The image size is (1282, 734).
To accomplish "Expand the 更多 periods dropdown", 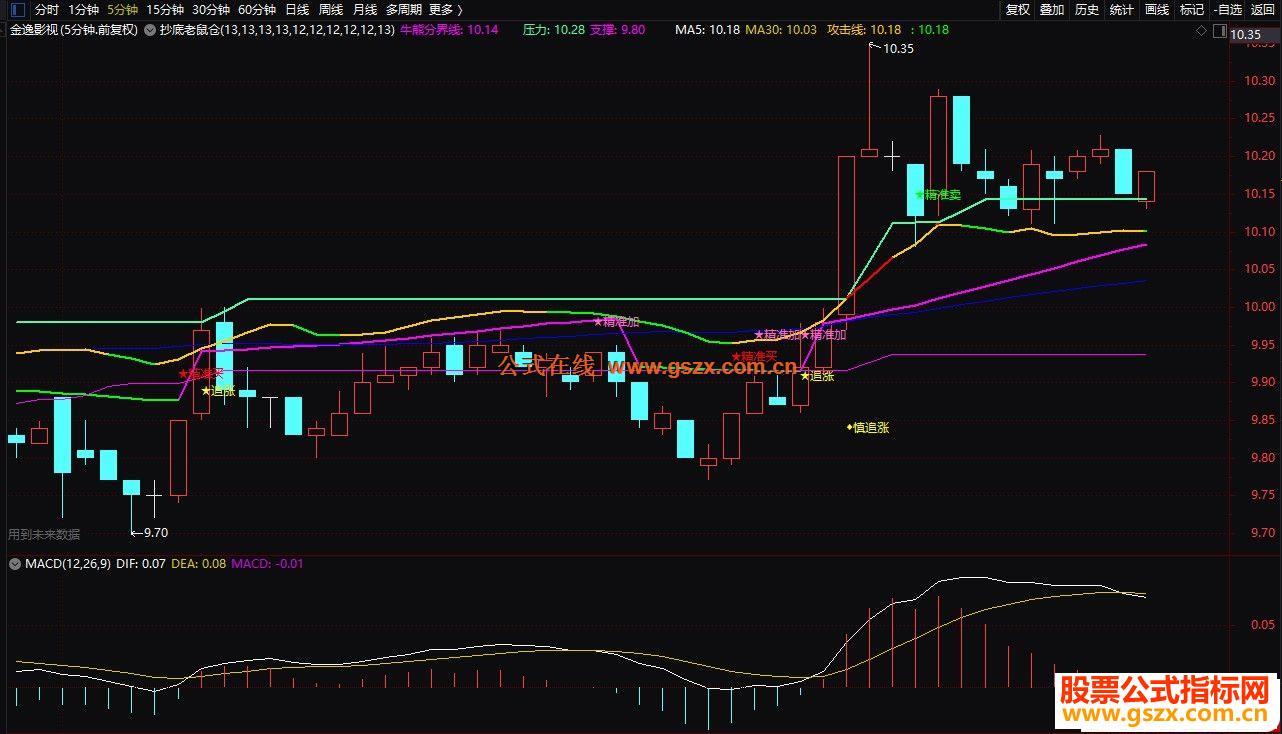I will (x=445, y=10).
